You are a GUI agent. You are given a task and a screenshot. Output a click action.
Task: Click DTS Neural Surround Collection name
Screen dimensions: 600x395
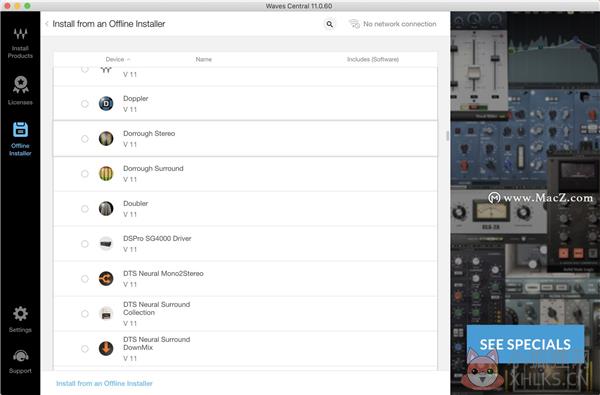pos(157,308)
